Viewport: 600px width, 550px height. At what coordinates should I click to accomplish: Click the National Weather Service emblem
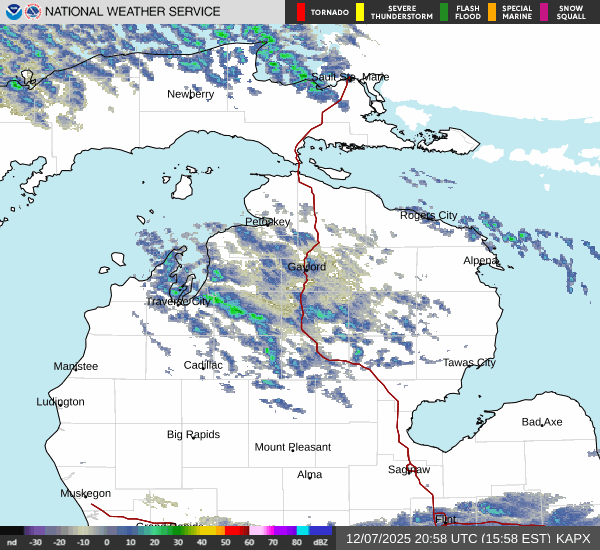click(x=32, y=12)
